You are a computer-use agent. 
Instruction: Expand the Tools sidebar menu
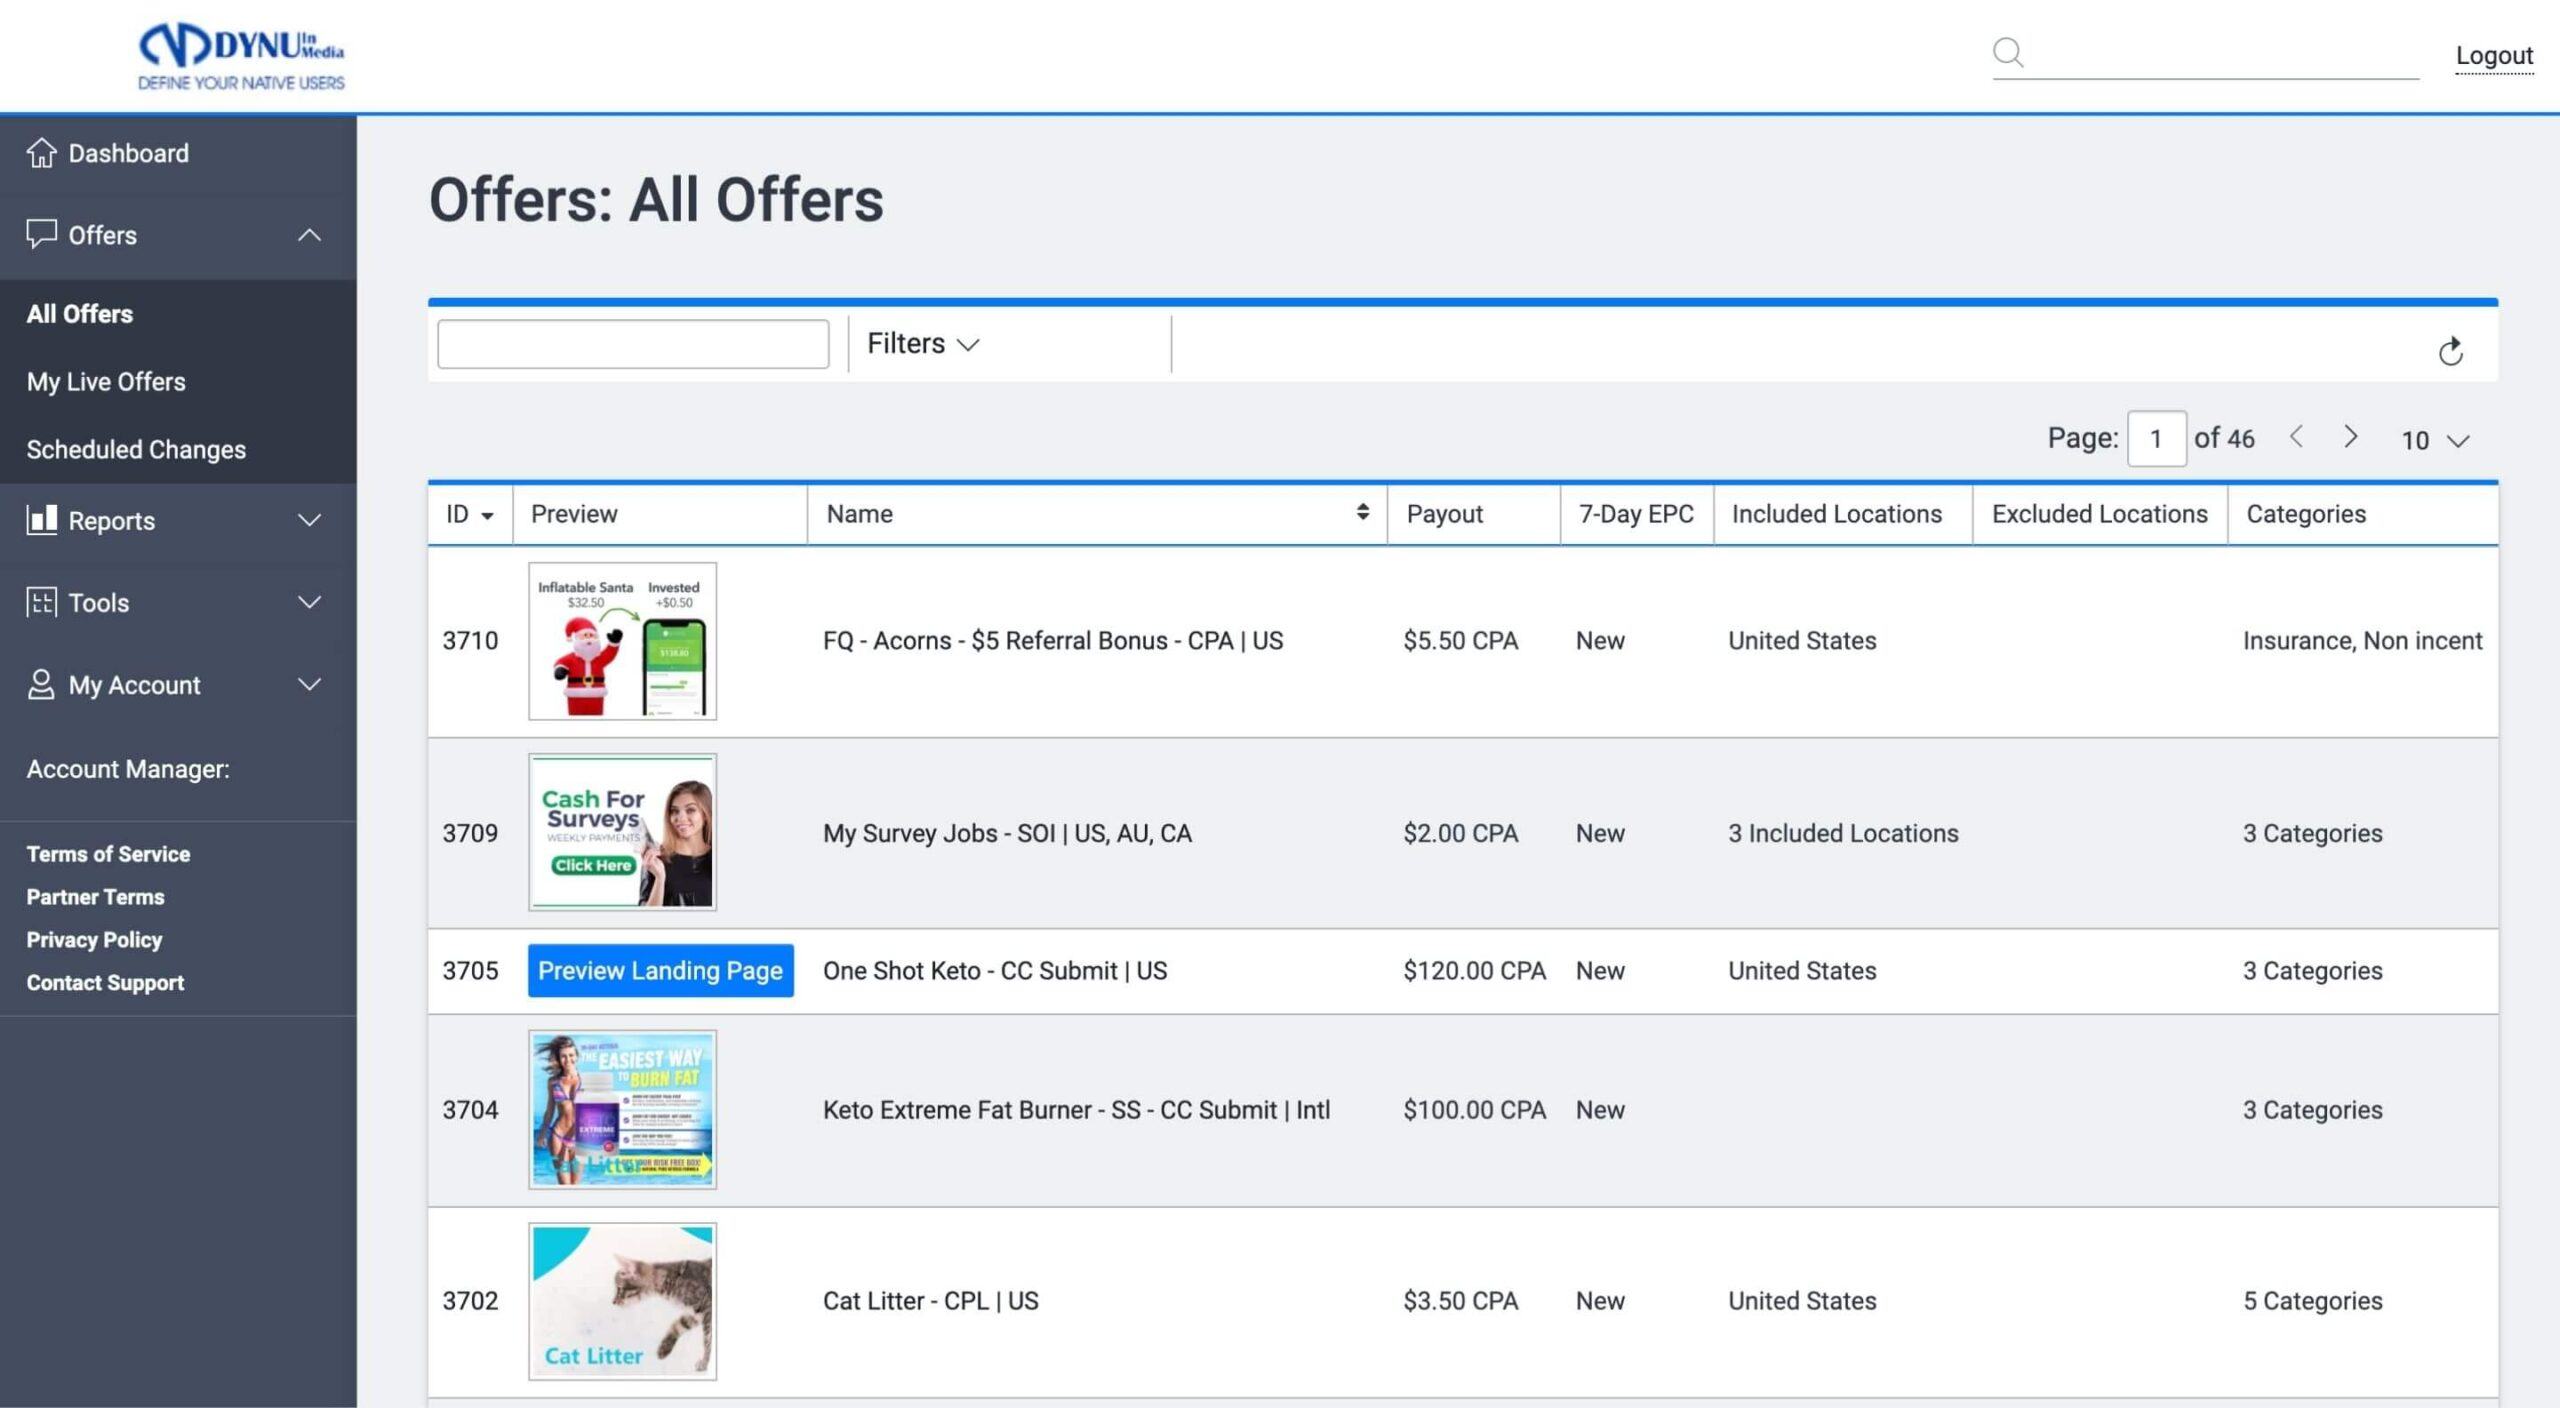pyautogui.click(x=309, y=602)
